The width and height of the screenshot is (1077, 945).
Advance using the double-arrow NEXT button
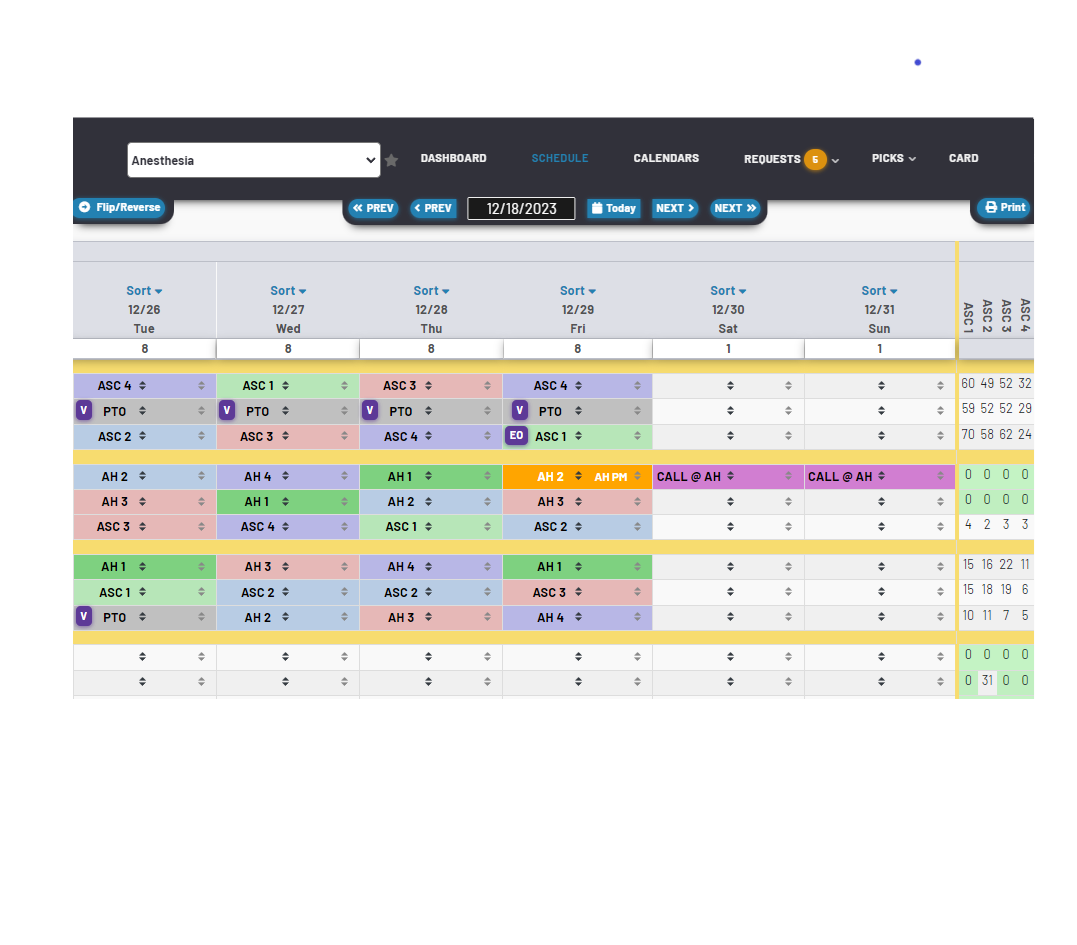[735, 209]
